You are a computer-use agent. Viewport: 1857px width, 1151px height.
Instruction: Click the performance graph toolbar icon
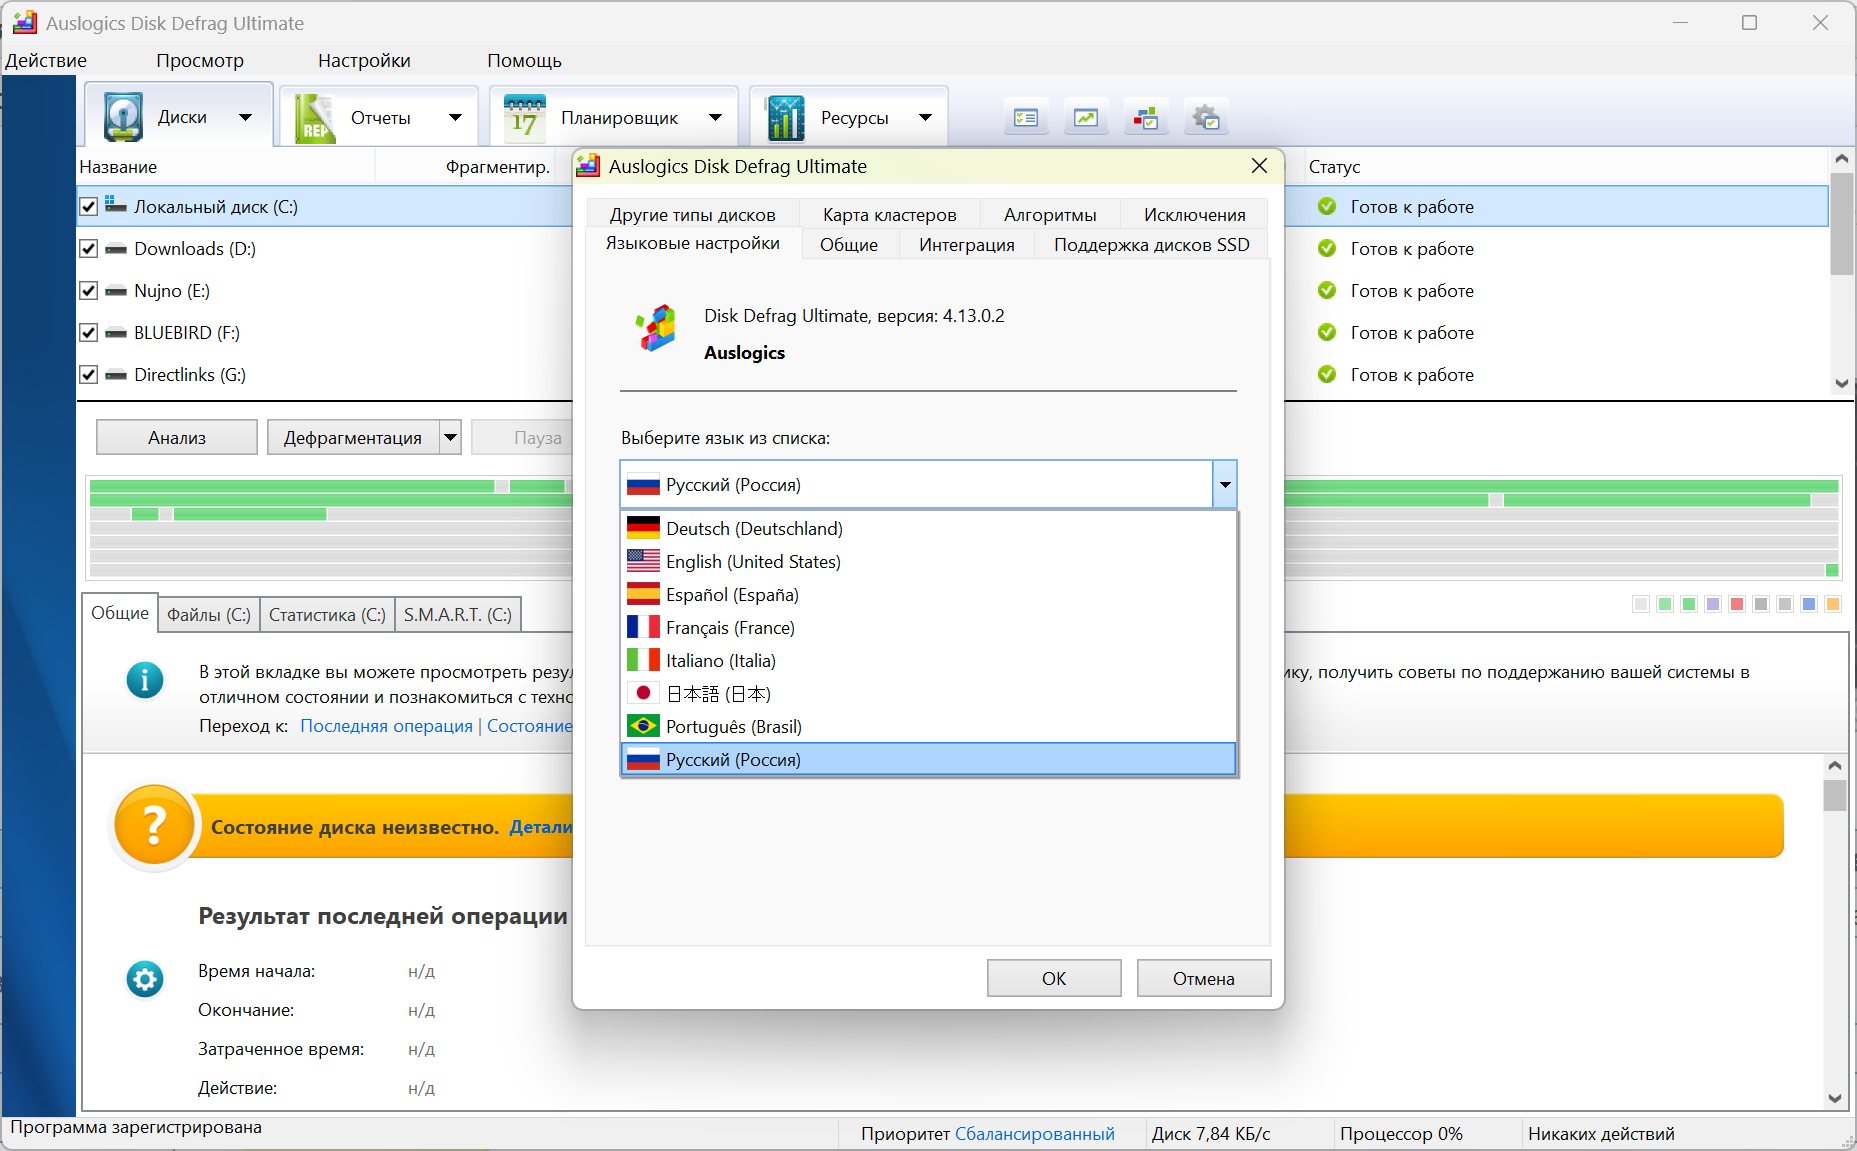[1086, 119]
